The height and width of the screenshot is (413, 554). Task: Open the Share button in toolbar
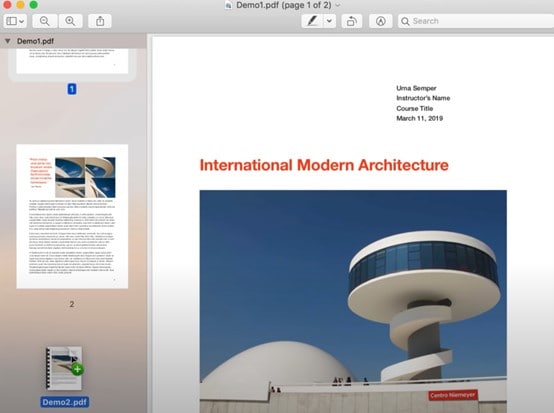[100, 21]
